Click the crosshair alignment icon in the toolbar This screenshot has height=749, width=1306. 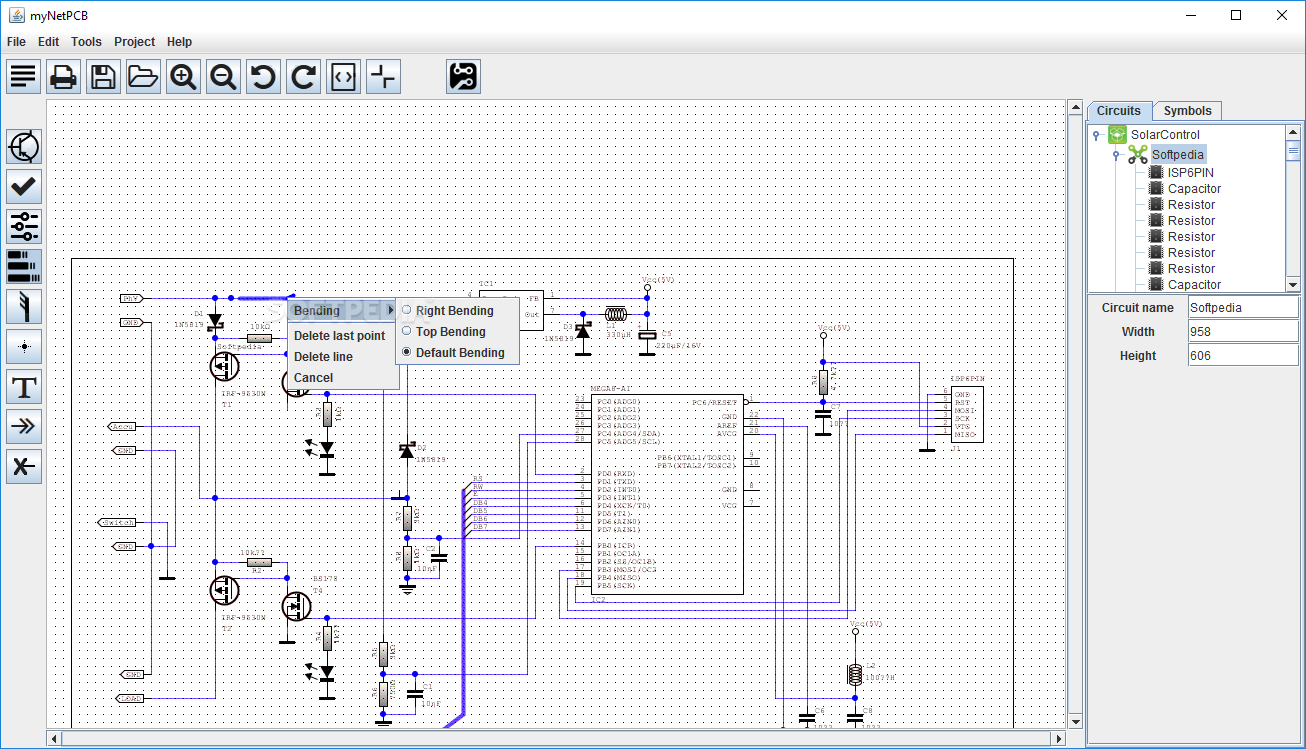(x=383, y=76)
